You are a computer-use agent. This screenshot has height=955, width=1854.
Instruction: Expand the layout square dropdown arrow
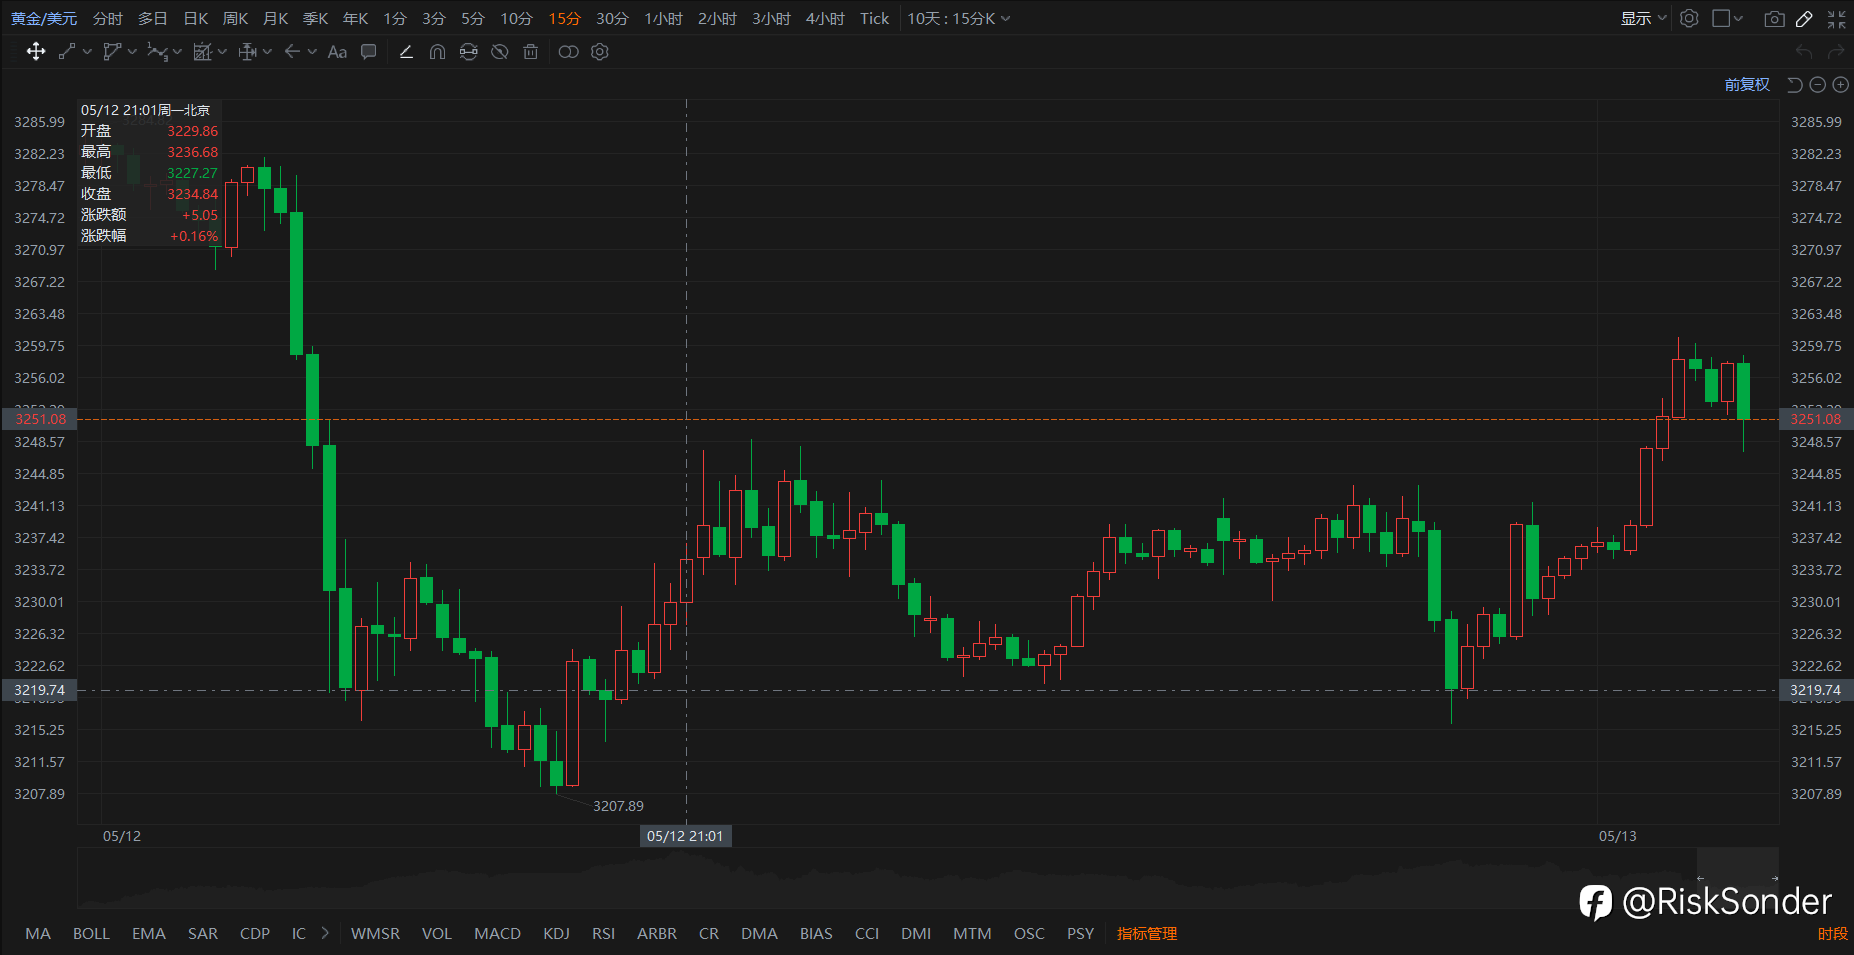coord(1739,19)
